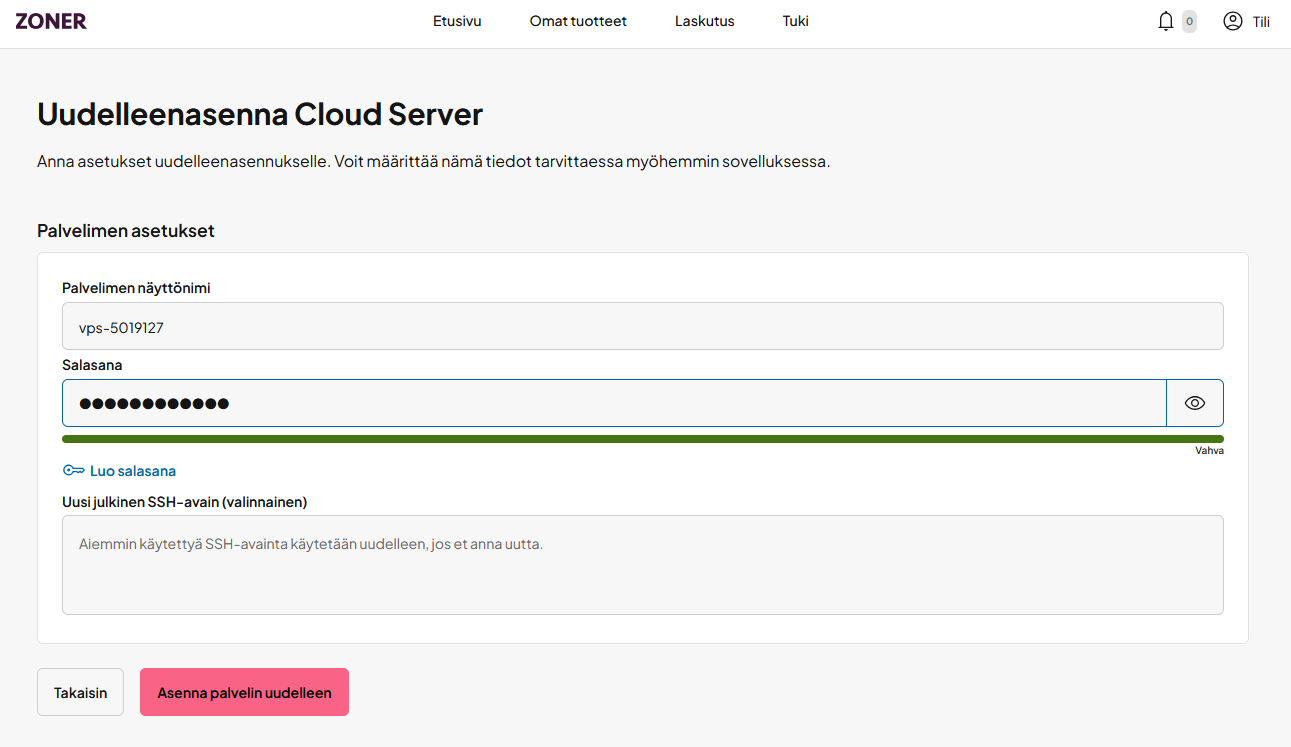This screenshot has height=747, width=1291.
Task: Click the Takaisin button
Action: coord(80,692)
